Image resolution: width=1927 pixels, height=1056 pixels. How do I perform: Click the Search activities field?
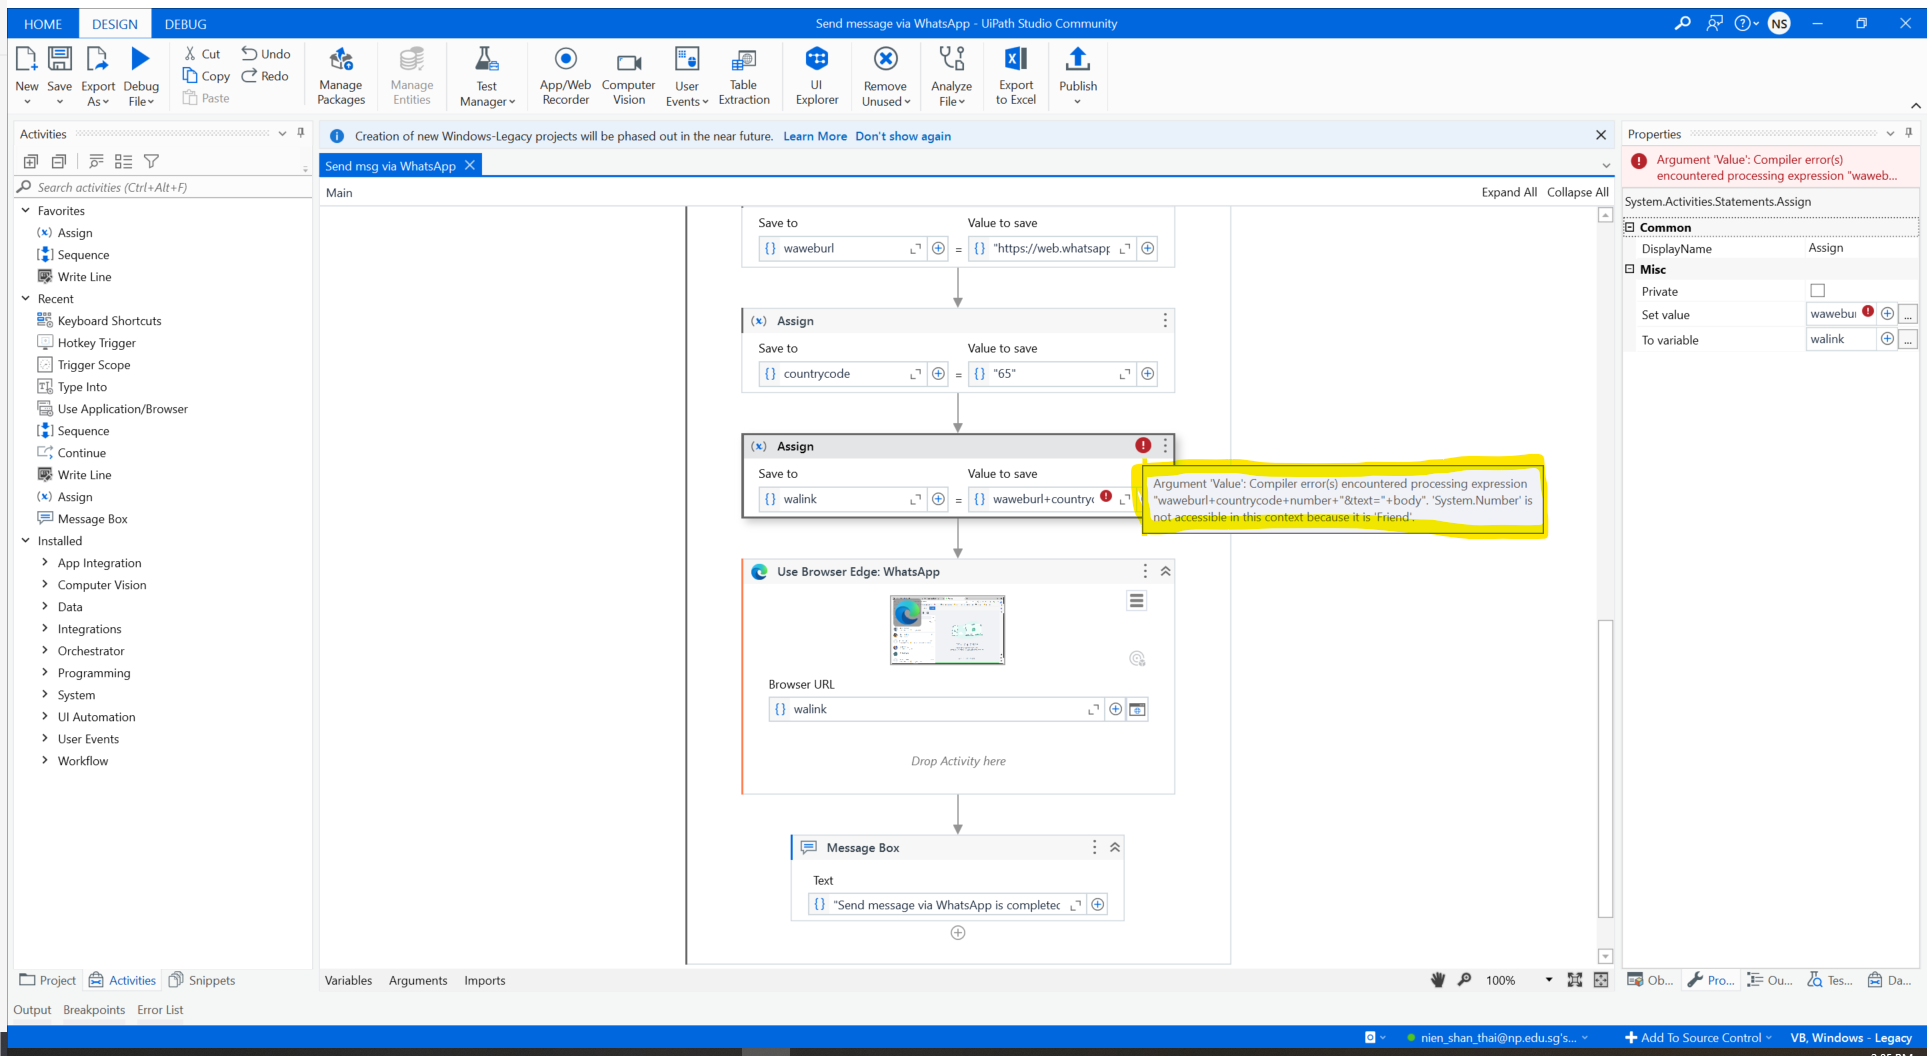pos(165,187)
